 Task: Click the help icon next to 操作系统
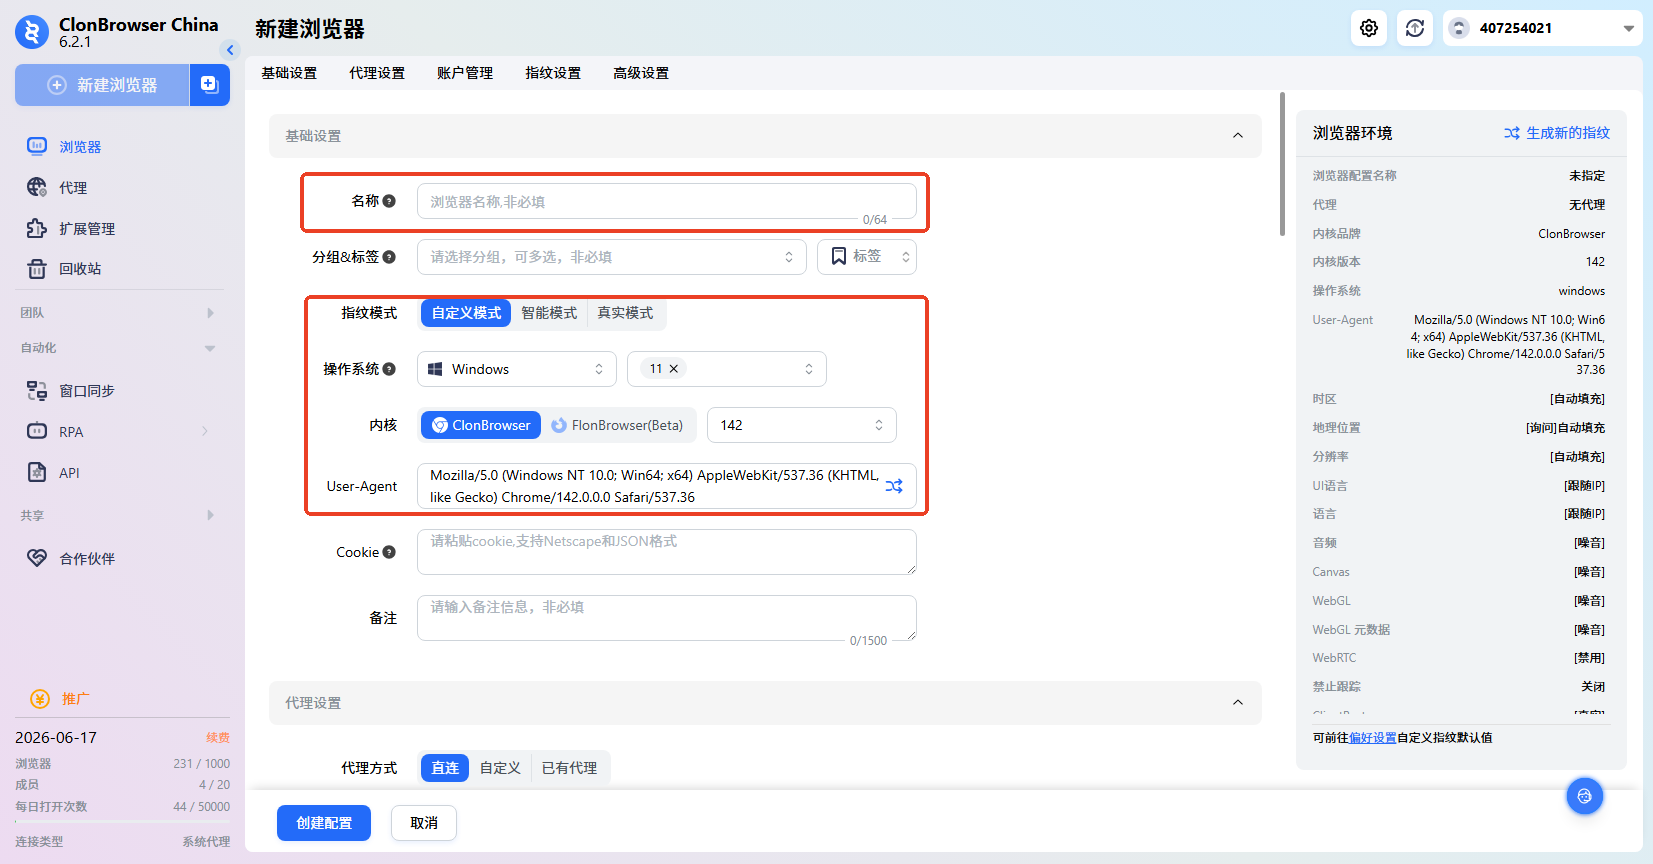coord(389,369)
